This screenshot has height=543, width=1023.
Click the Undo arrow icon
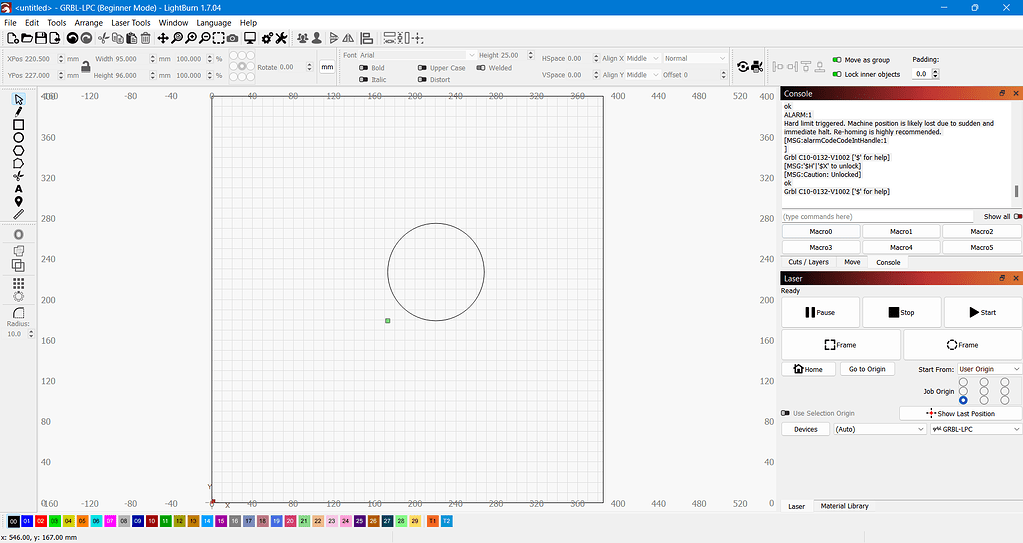[72, 38]
